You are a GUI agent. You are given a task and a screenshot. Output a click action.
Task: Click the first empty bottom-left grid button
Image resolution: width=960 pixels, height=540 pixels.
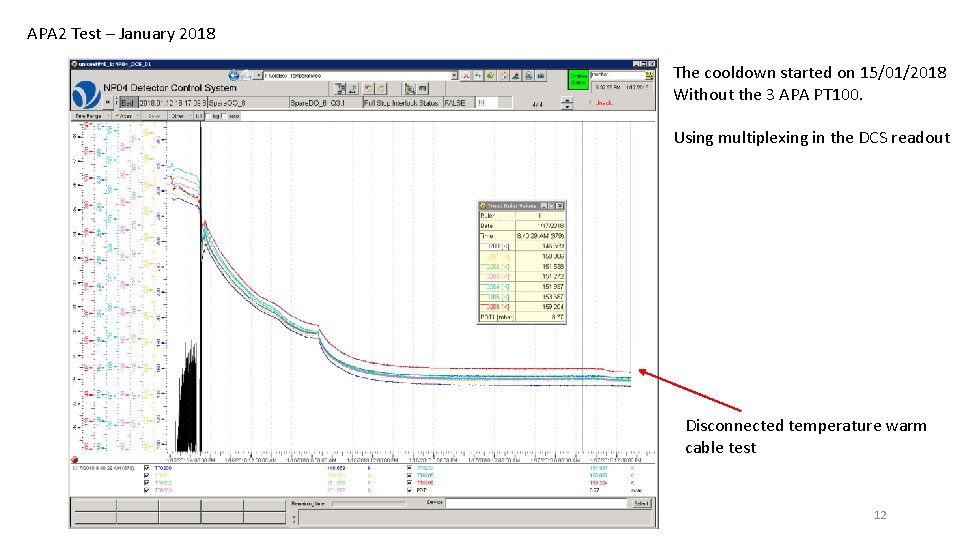(95, 504)
